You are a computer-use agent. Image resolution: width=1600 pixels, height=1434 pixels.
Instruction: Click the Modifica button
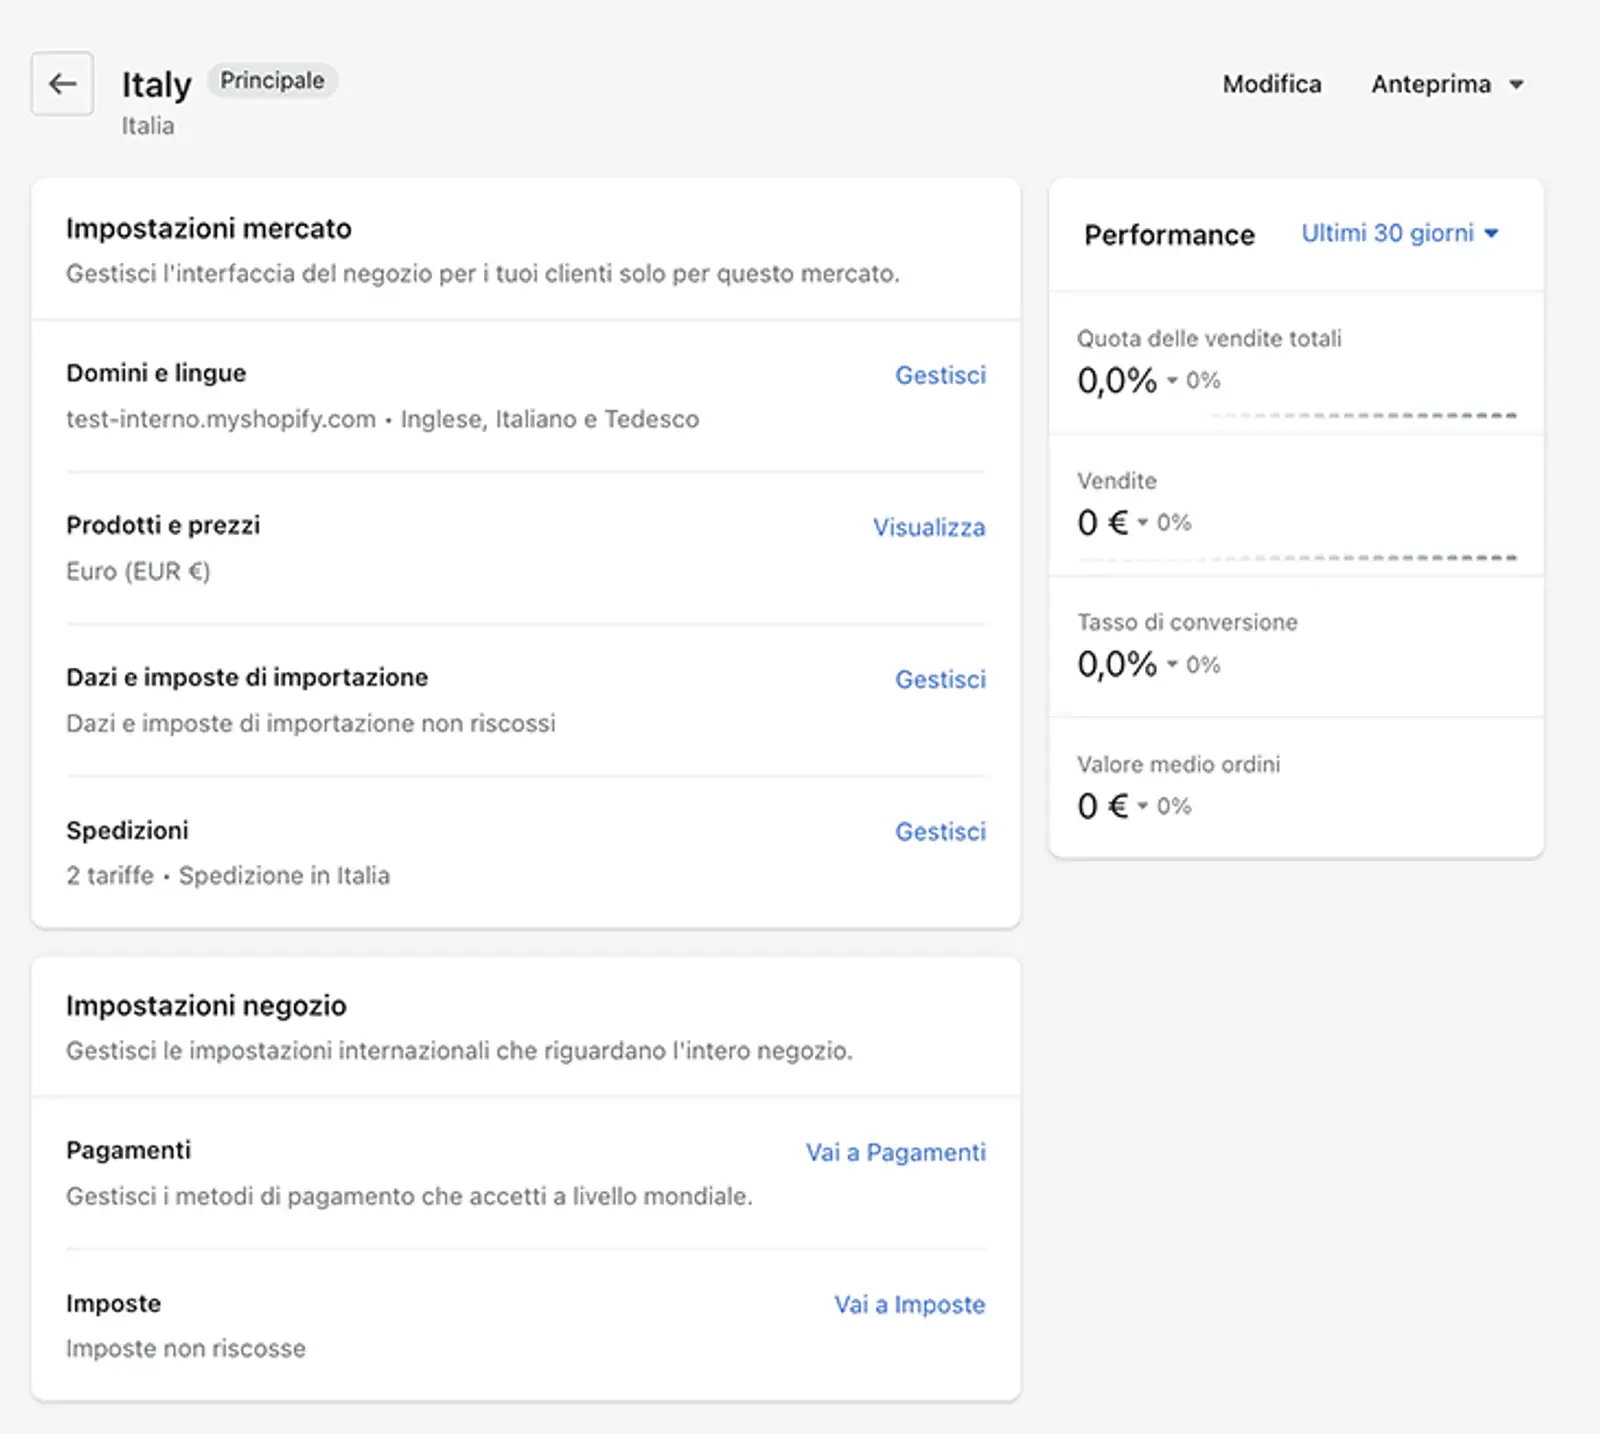[x=1271, y=84]
